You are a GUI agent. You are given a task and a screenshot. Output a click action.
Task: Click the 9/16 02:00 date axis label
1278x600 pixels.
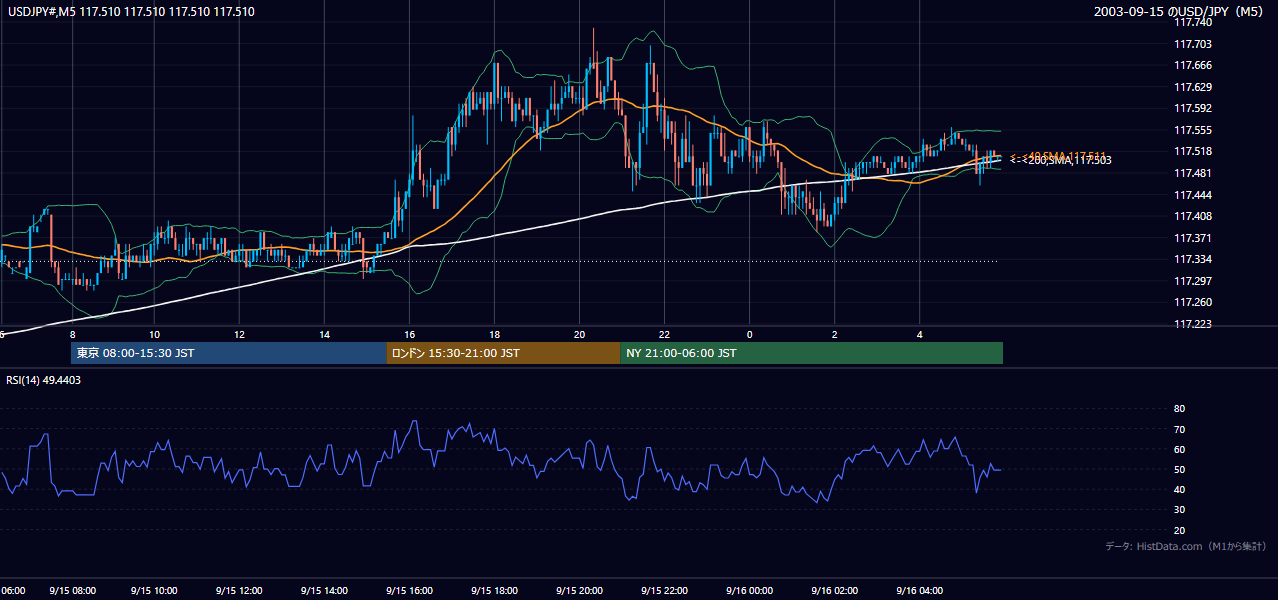834,591
